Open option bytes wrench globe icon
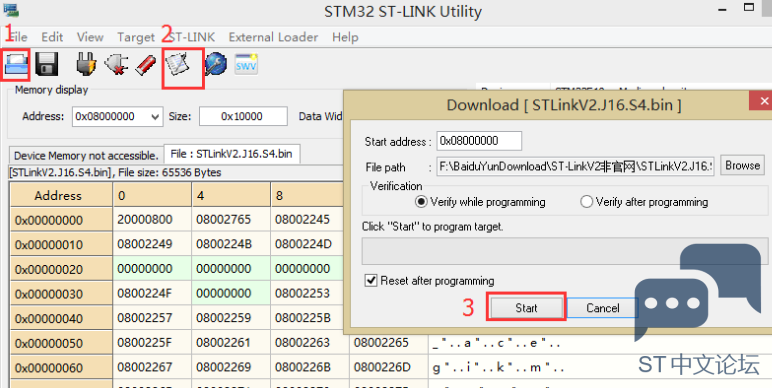 pos(216,65)
